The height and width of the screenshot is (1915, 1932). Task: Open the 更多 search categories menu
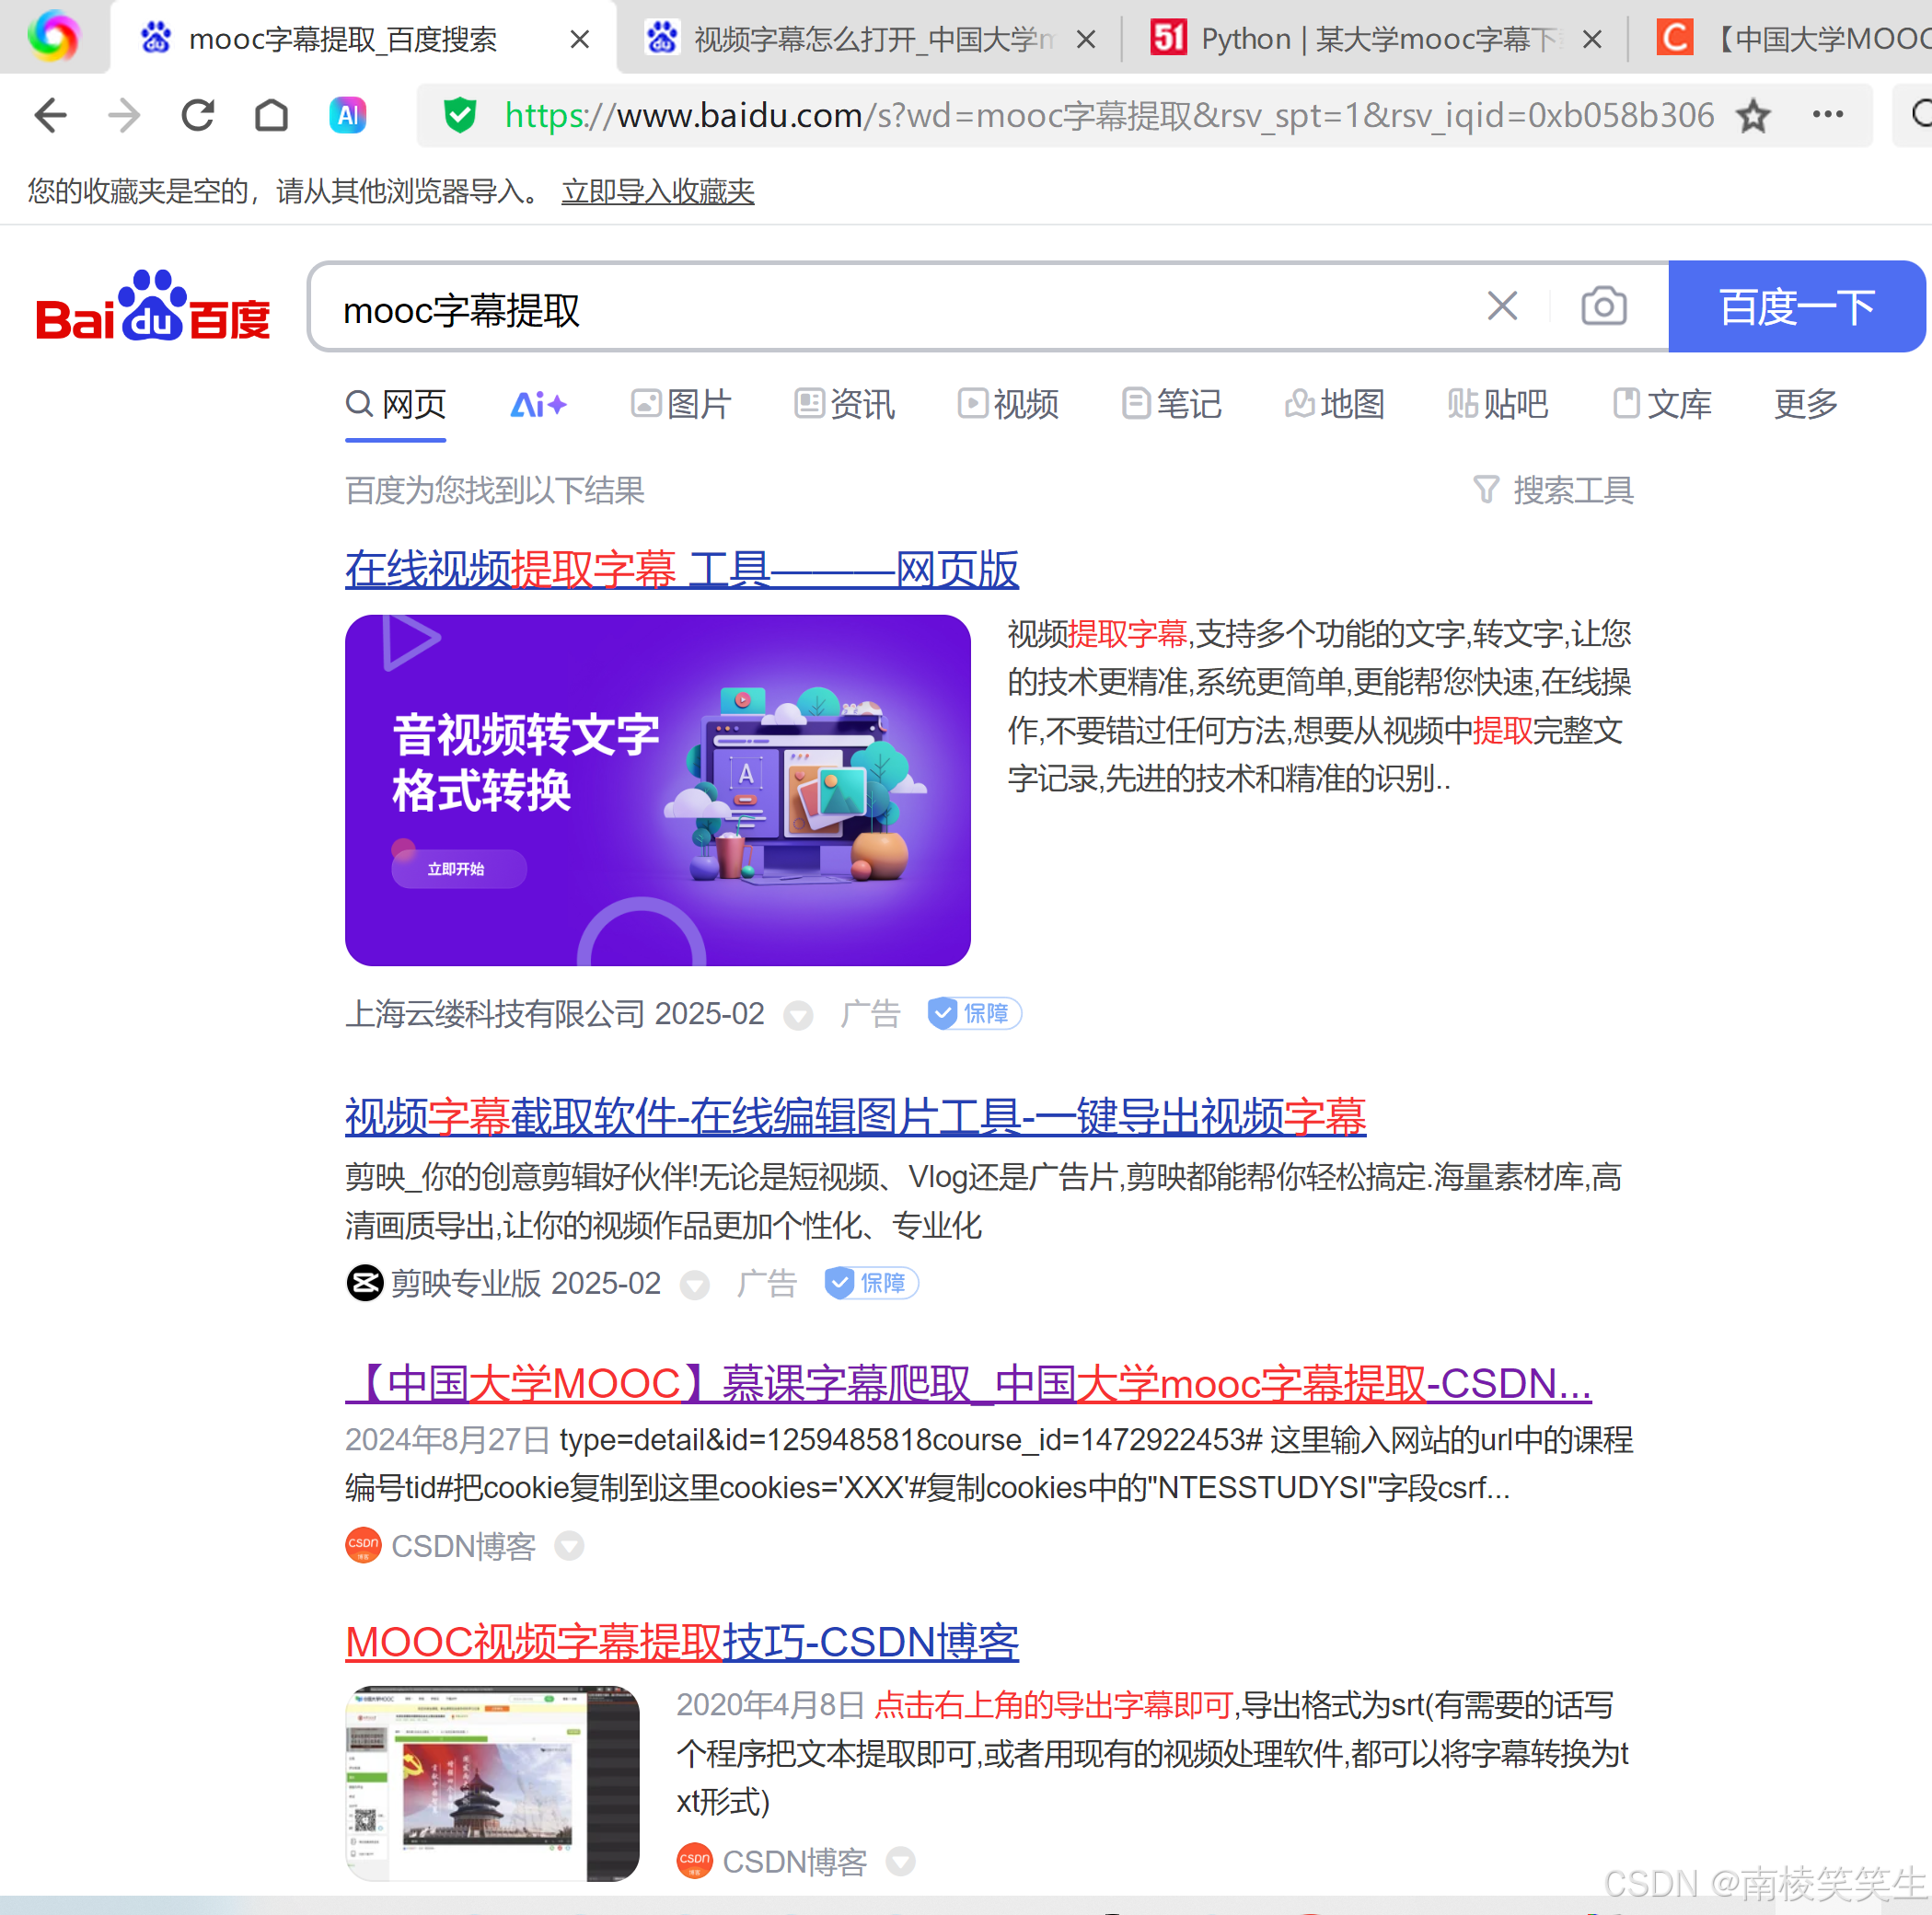(x=1805, y=404)
